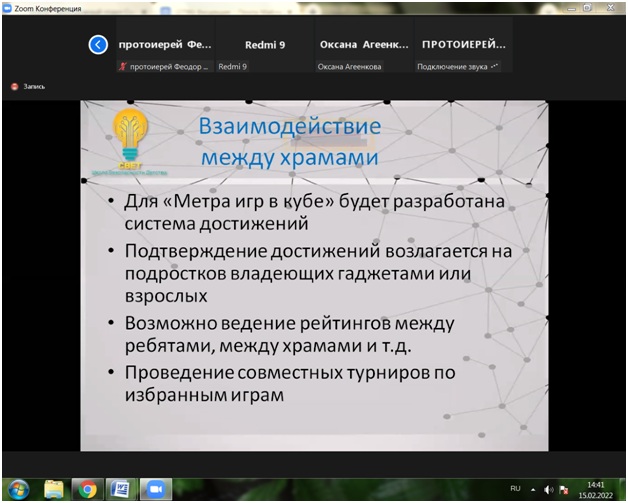Select the ПРОТОИЕРЕЙ tile connecting audio
This screenshot has width=628, height=503.
463,51
